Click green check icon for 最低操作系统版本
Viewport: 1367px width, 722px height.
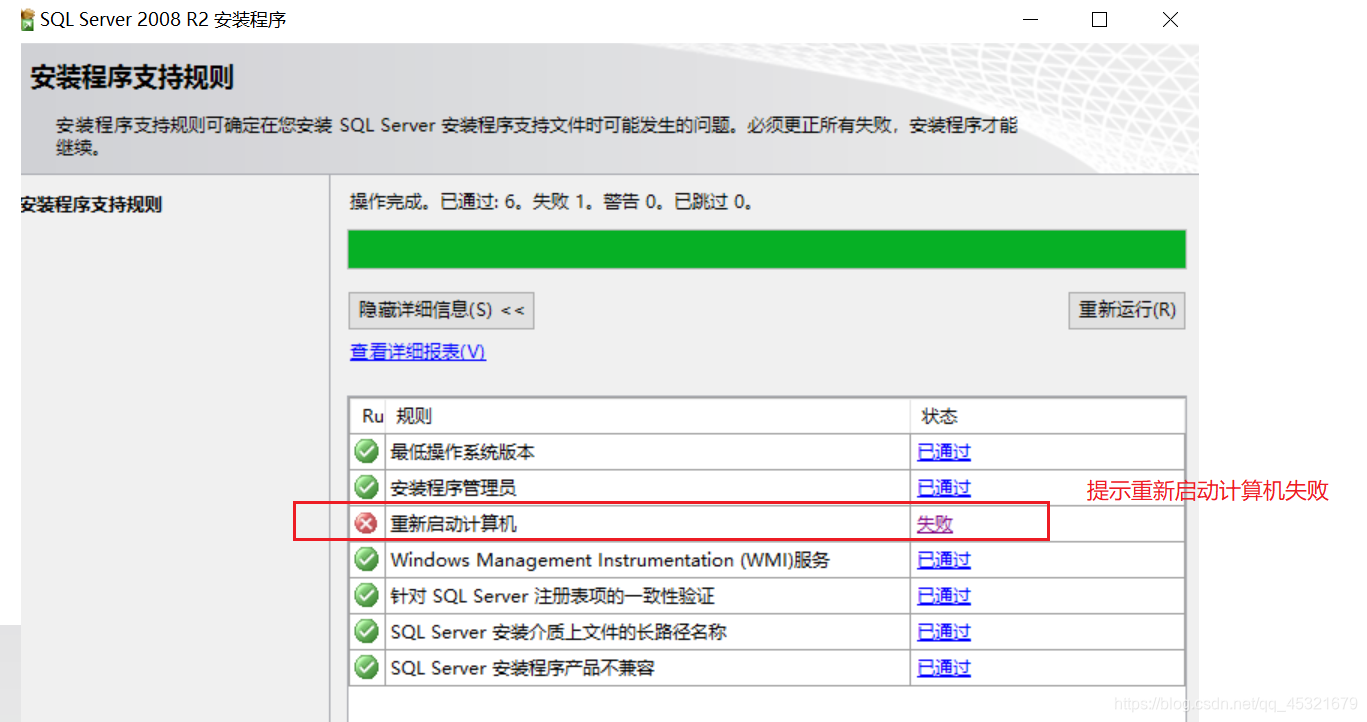pos(367,451)
